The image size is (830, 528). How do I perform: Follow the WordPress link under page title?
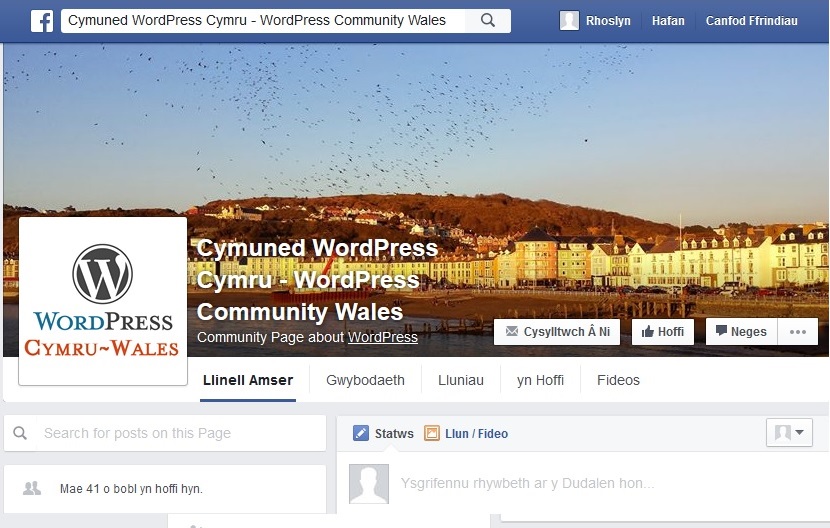click(383, 337)
